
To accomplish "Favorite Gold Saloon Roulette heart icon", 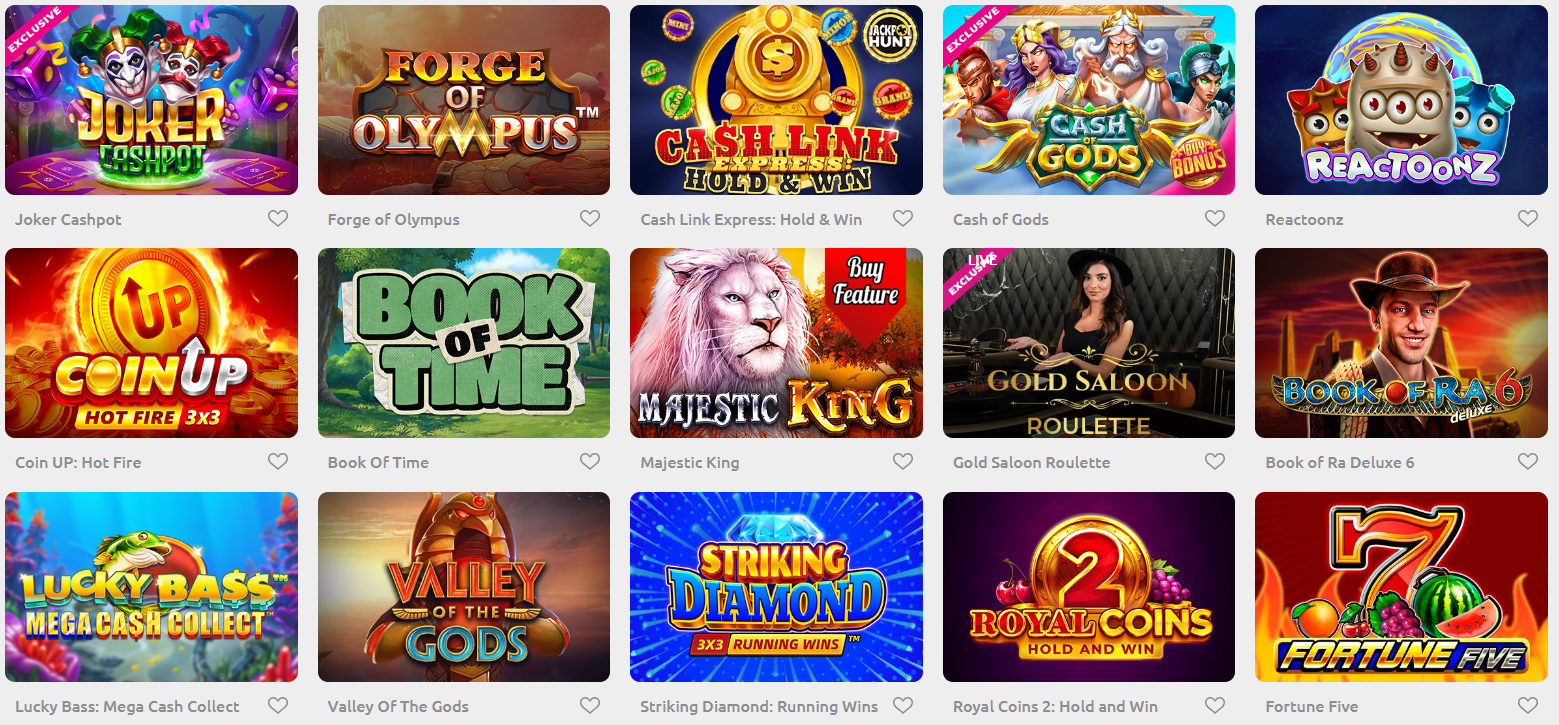I will pos(1215,461).
